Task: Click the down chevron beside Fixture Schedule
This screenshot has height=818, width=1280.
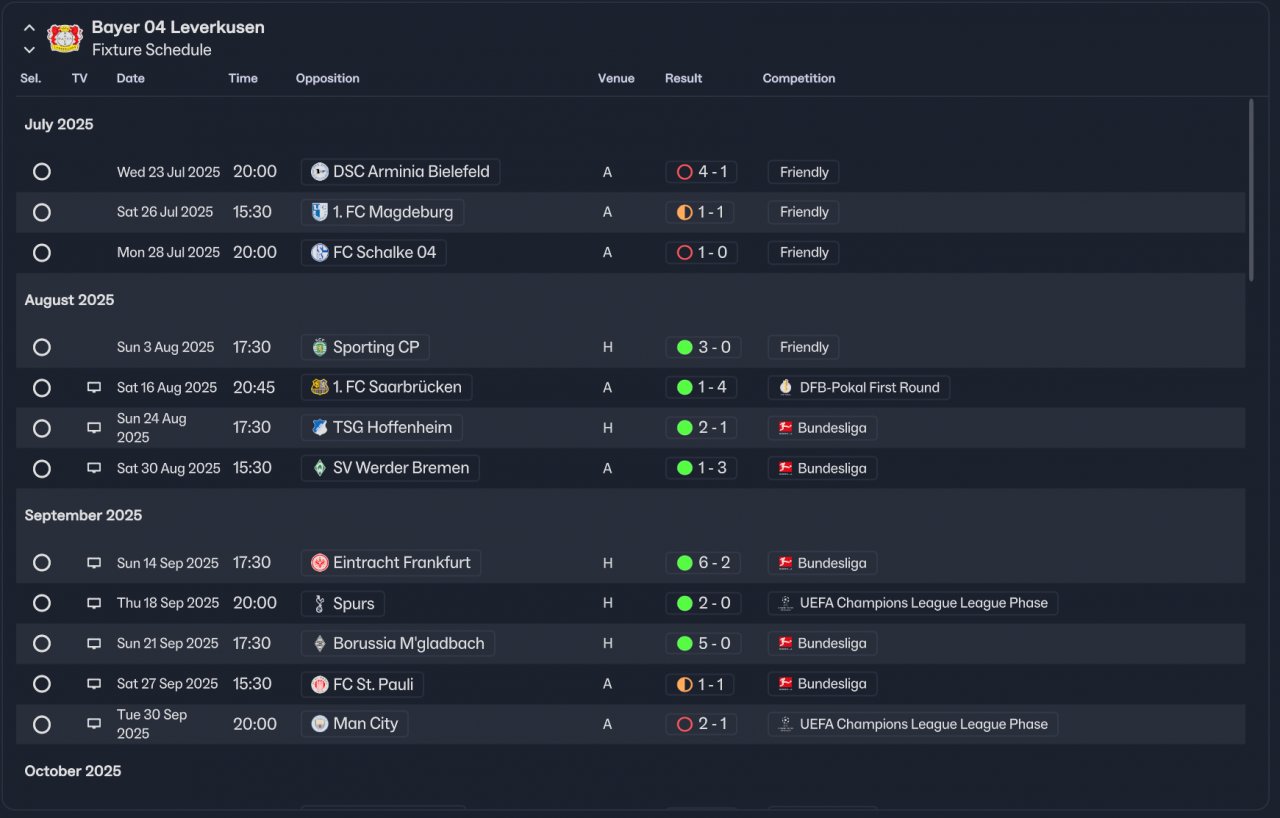Action: [29, 50]
